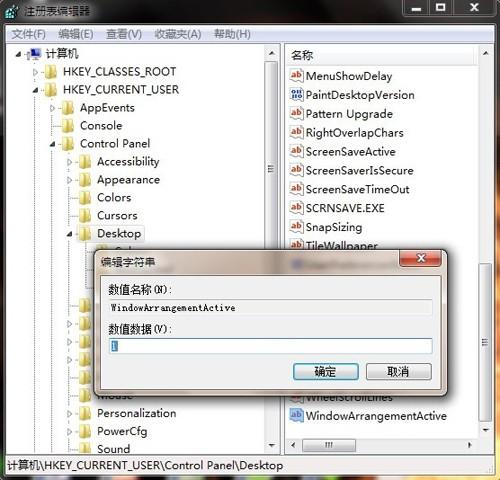The image size is (500, 480).
Task: Select the Console key label in tree
Action: pos(101,126)
